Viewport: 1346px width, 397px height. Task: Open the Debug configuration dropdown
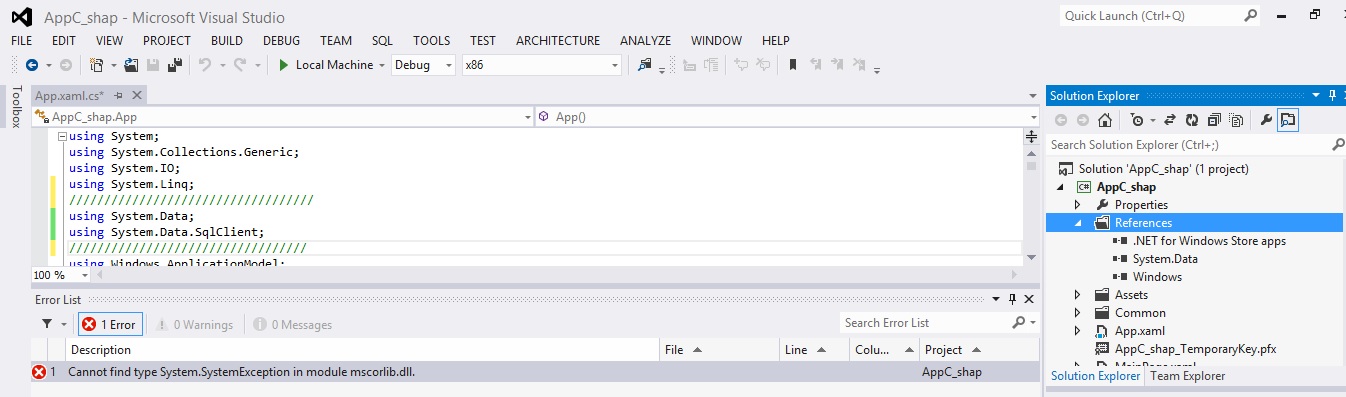tap(425, 65)
